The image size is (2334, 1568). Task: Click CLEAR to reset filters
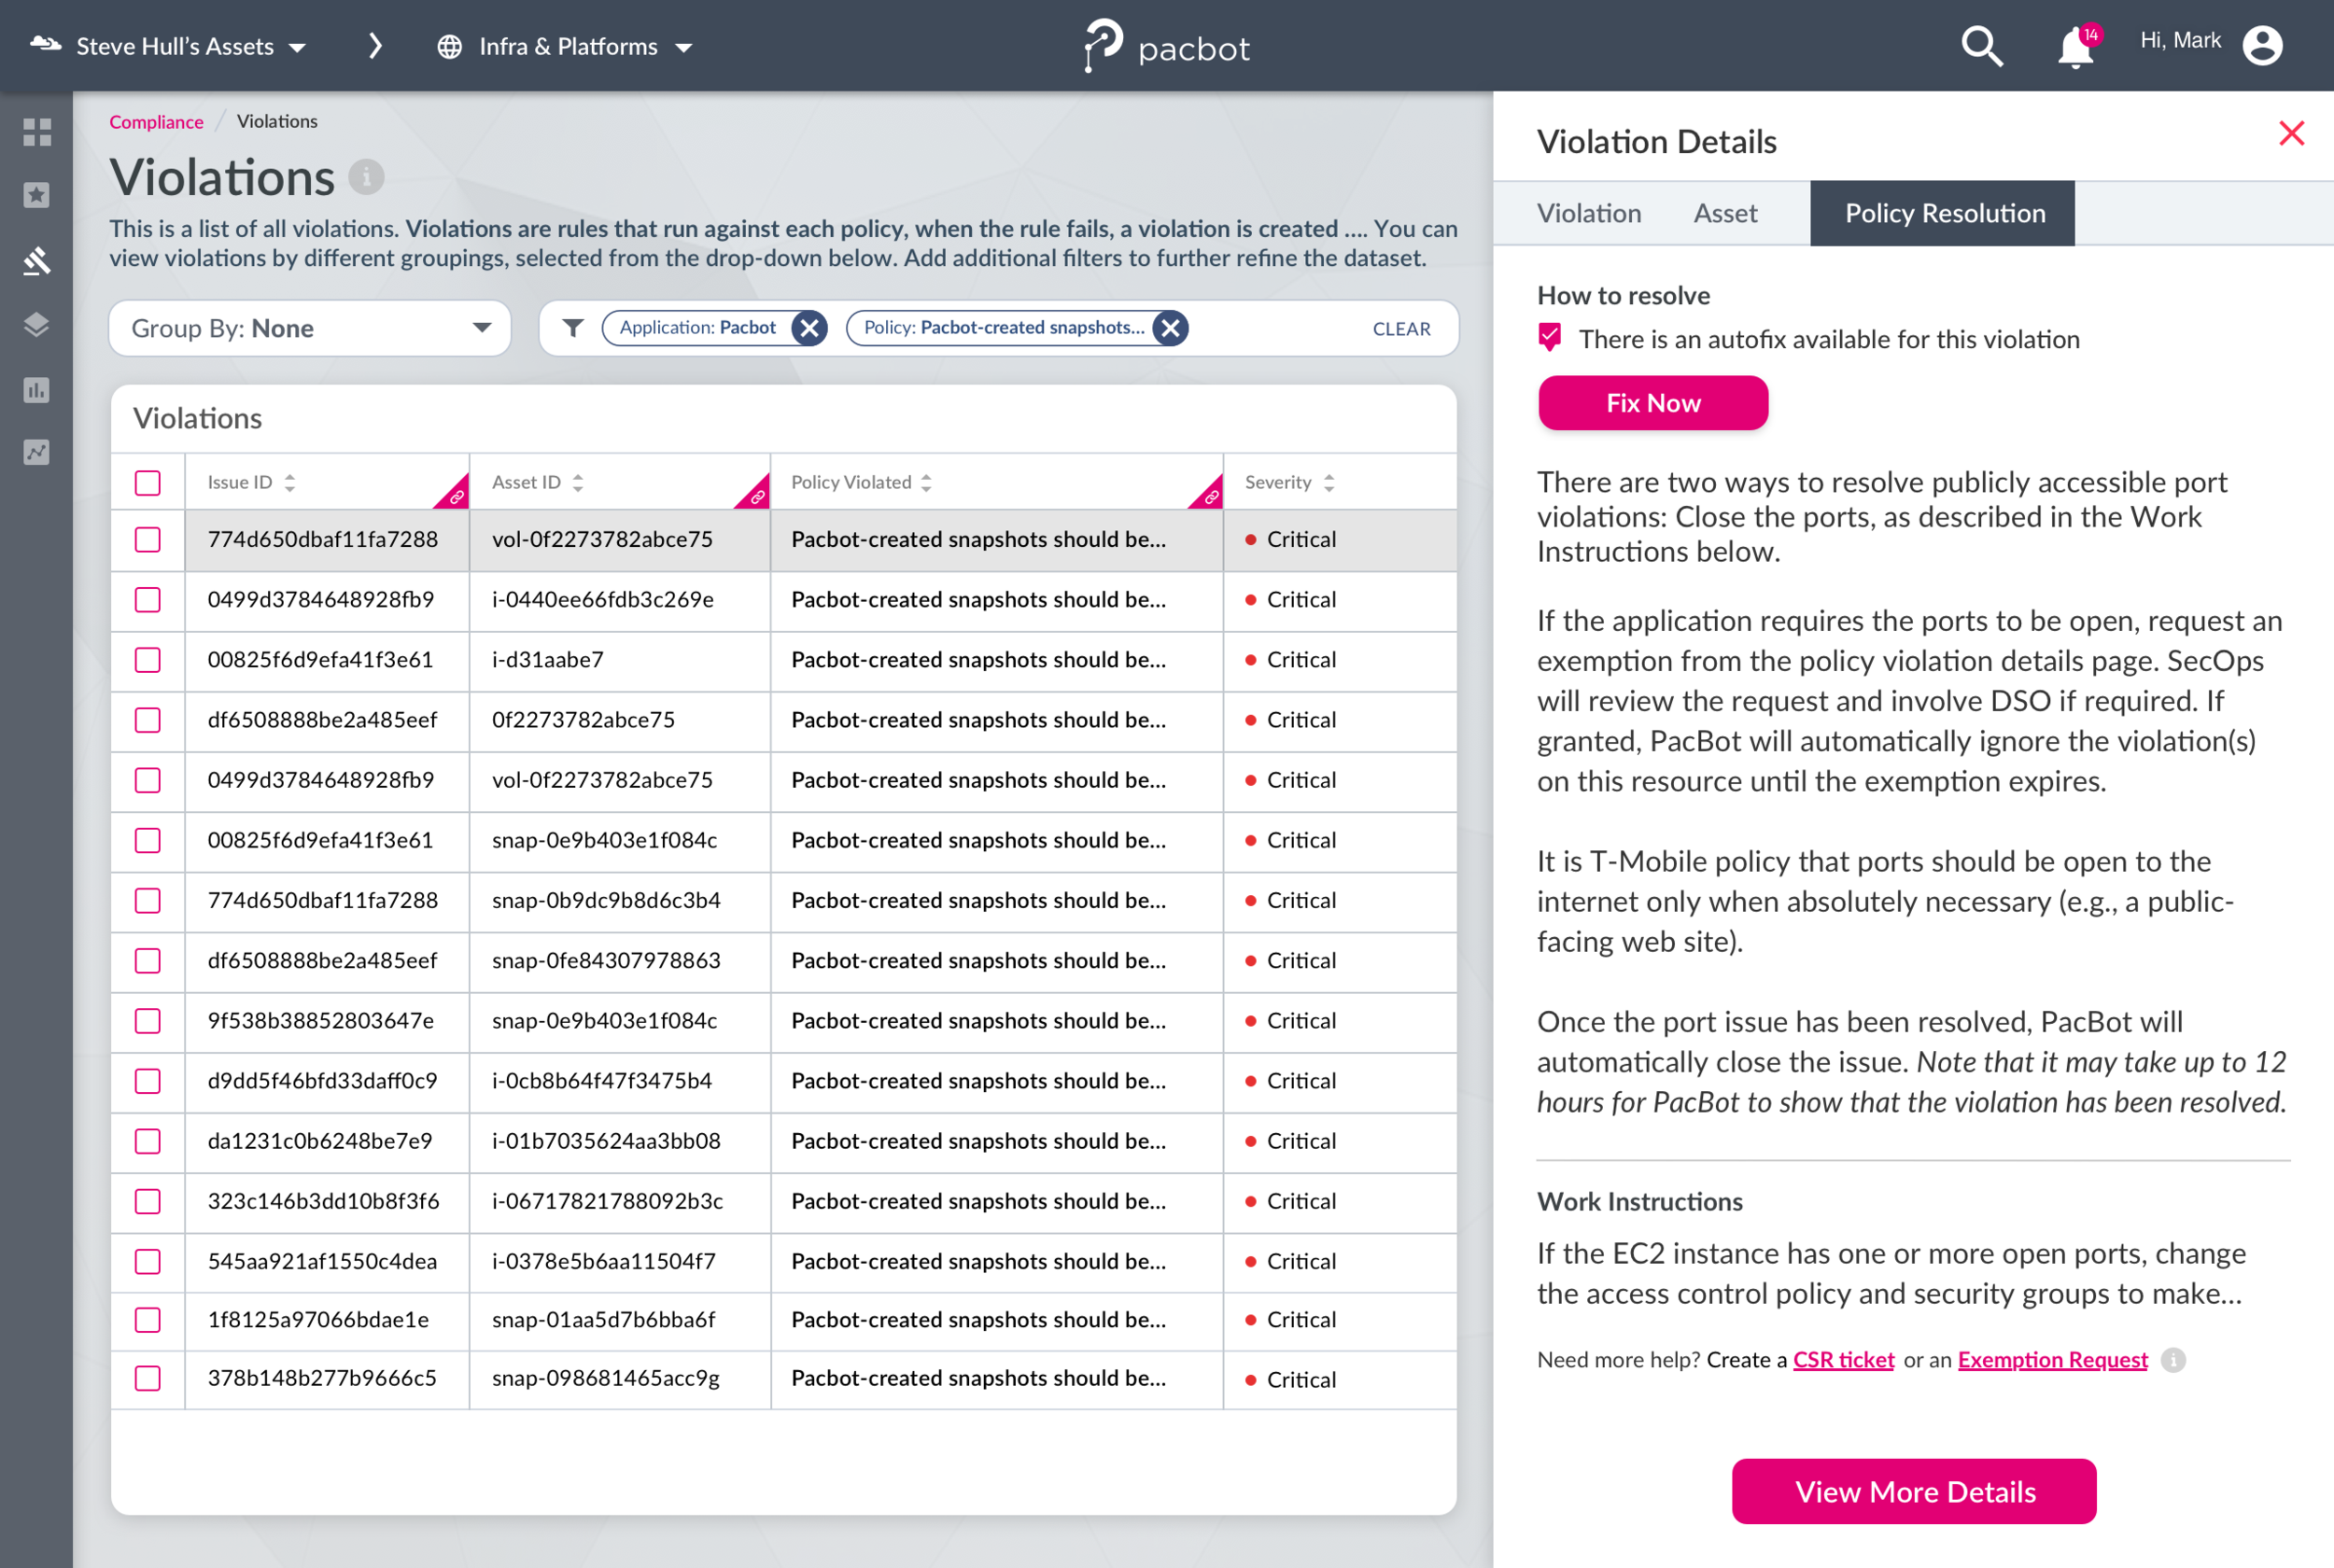pyautogui.click(x=1401, y=329)
